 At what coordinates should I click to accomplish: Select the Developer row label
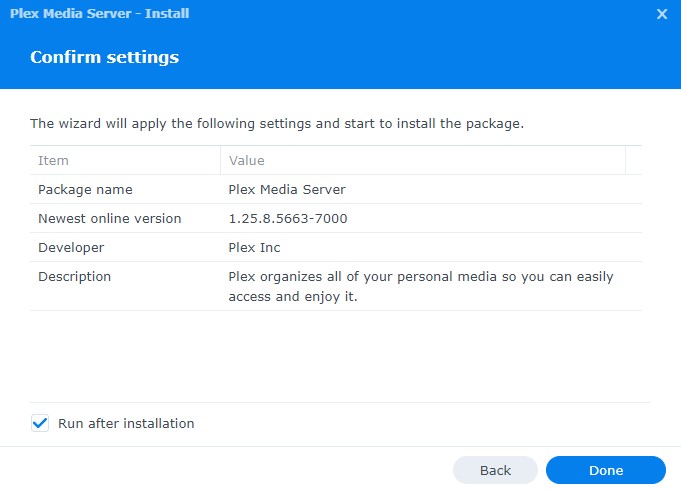71,248
